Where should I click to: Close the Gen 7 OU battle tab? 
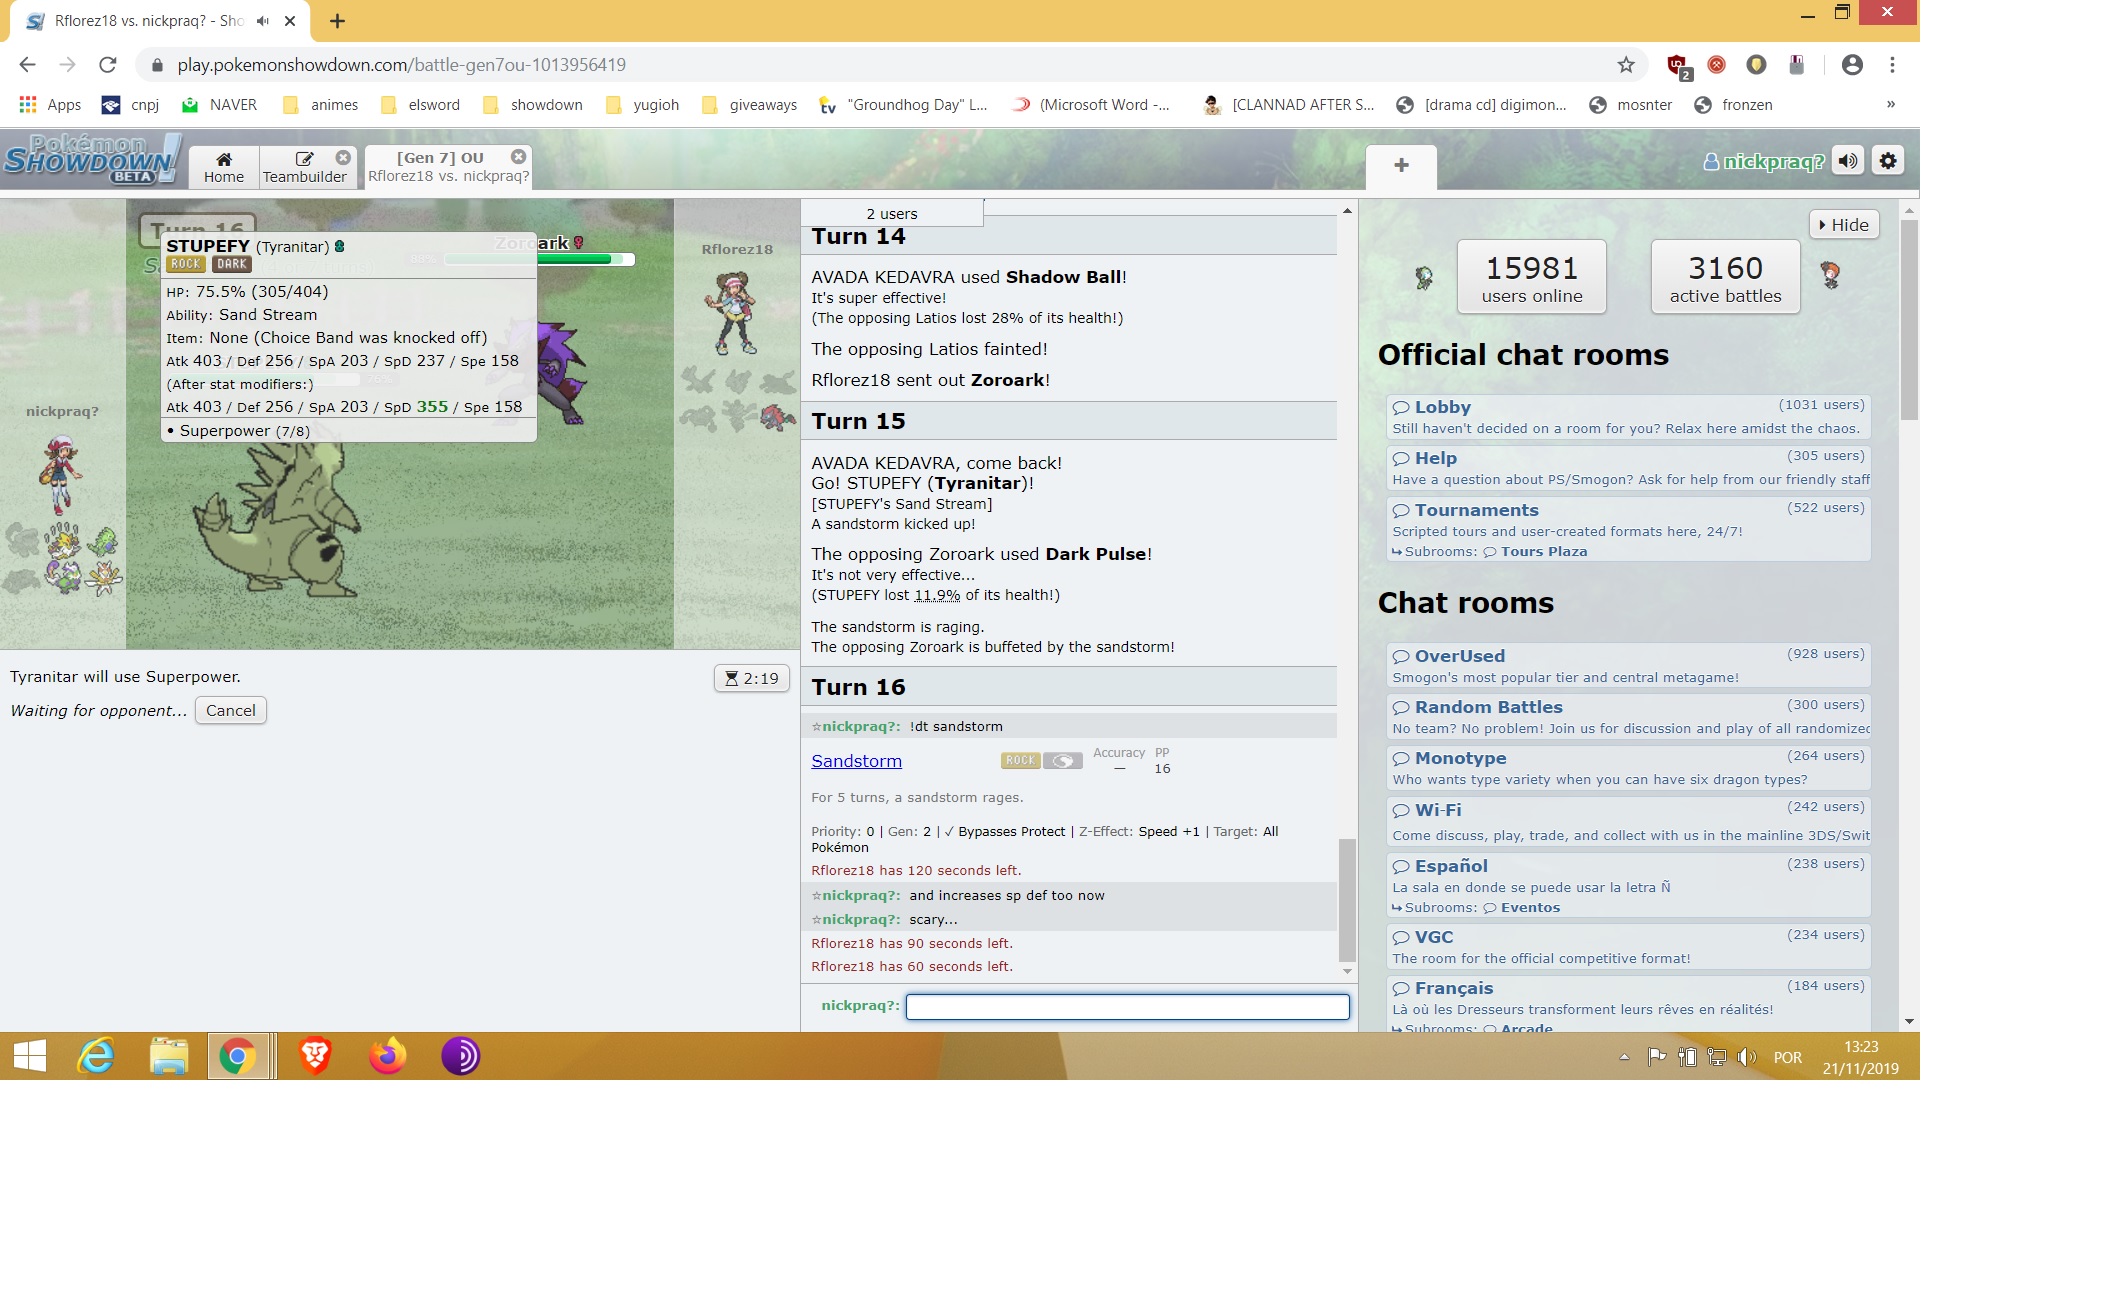[518, 157]
